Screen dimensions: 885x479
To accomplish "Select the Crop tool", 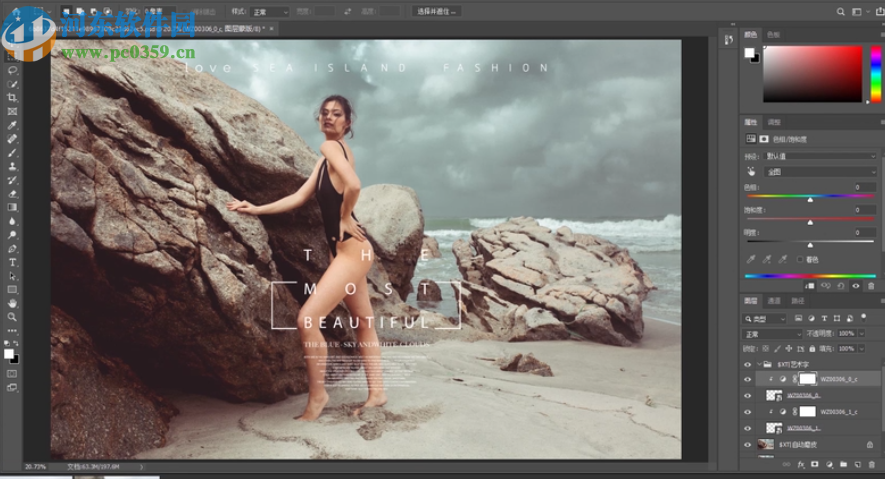I will click(x=12, y=98).
